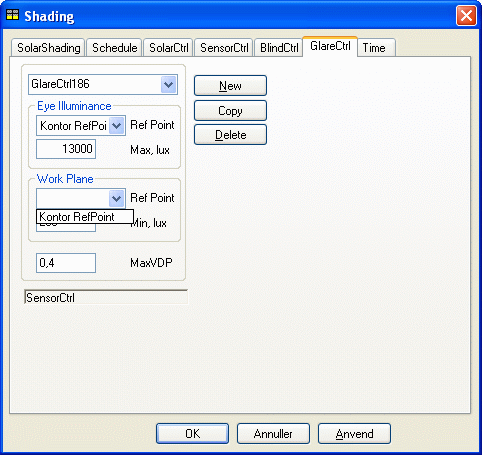Collapse the Work Plane Ref Point dropdown

(x=116, y=199)
